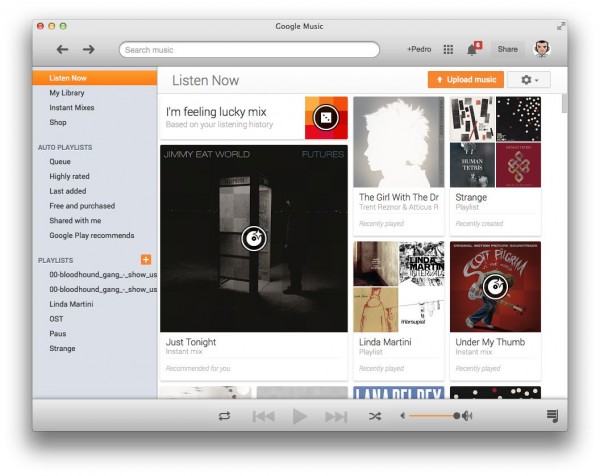The image size is (600, 476).
Task: Start instant mix radio icon on Just Tonight
Action: coord(254,238)
